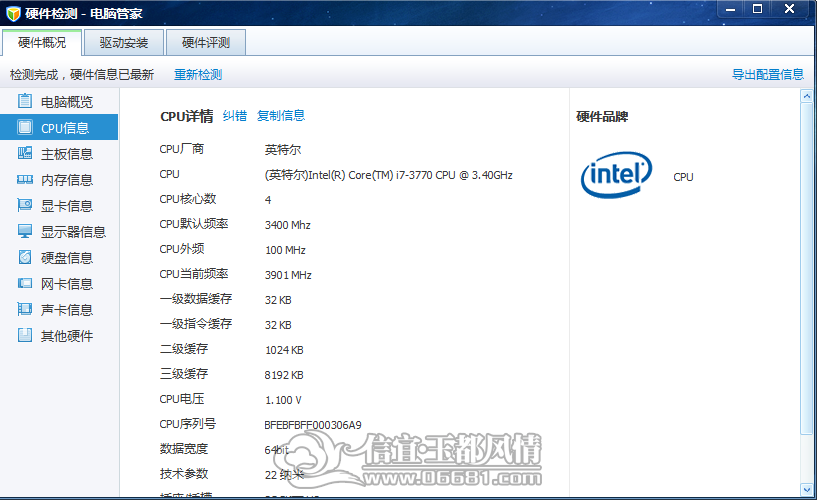Click the CPU核心数 label
The image size is (817, 500).
point(188,199)
